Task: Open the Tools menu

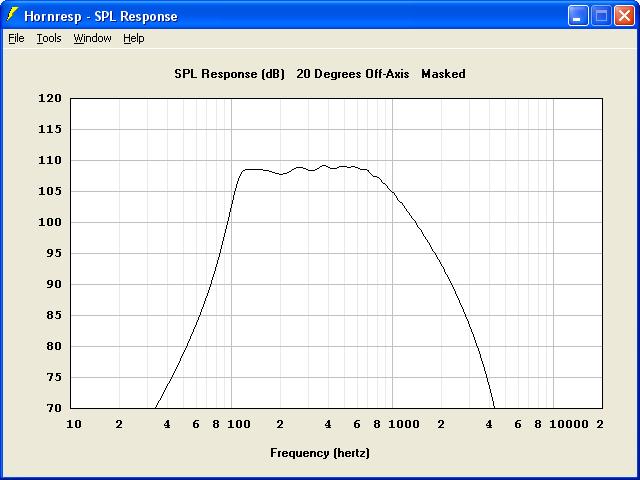Action: [49, 38]
